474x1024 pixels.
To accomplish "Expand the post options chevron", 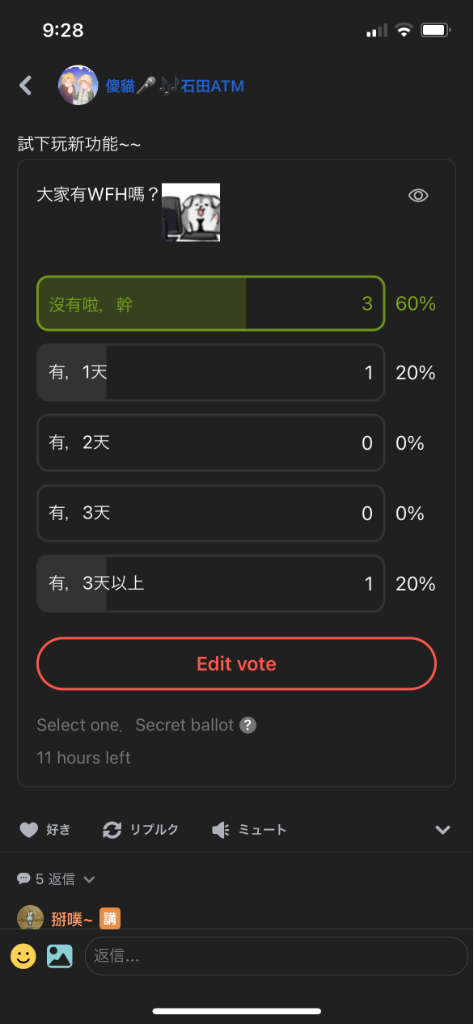I will [443, 830].
